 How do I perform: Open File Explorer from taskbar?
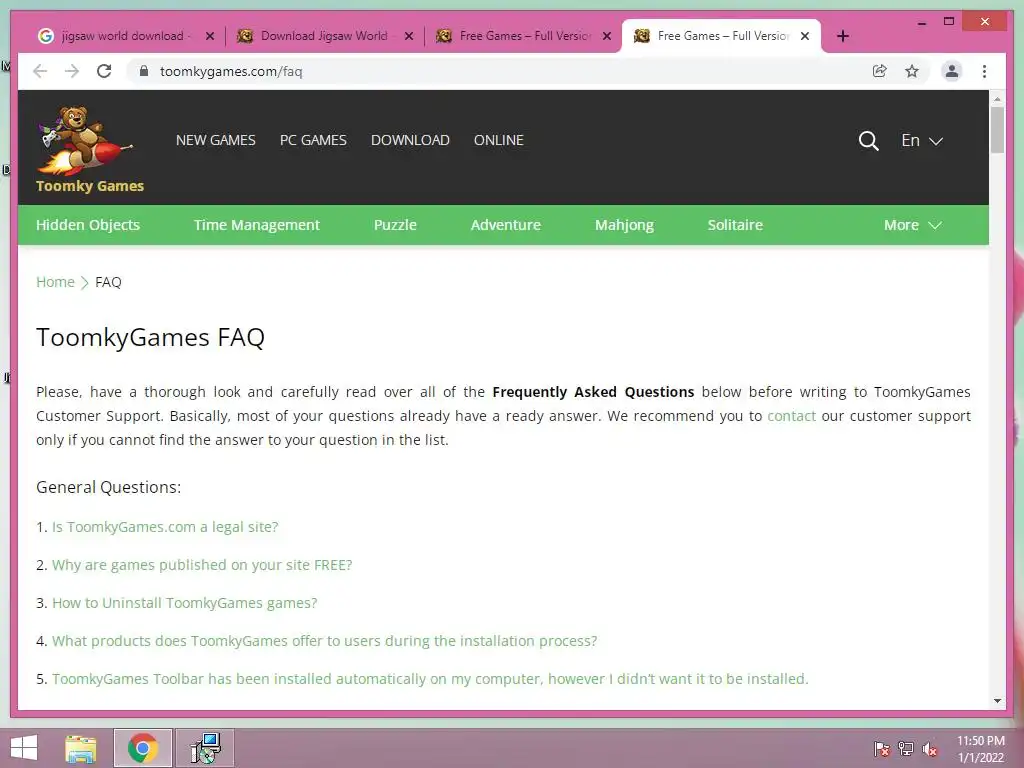[81, 748]
